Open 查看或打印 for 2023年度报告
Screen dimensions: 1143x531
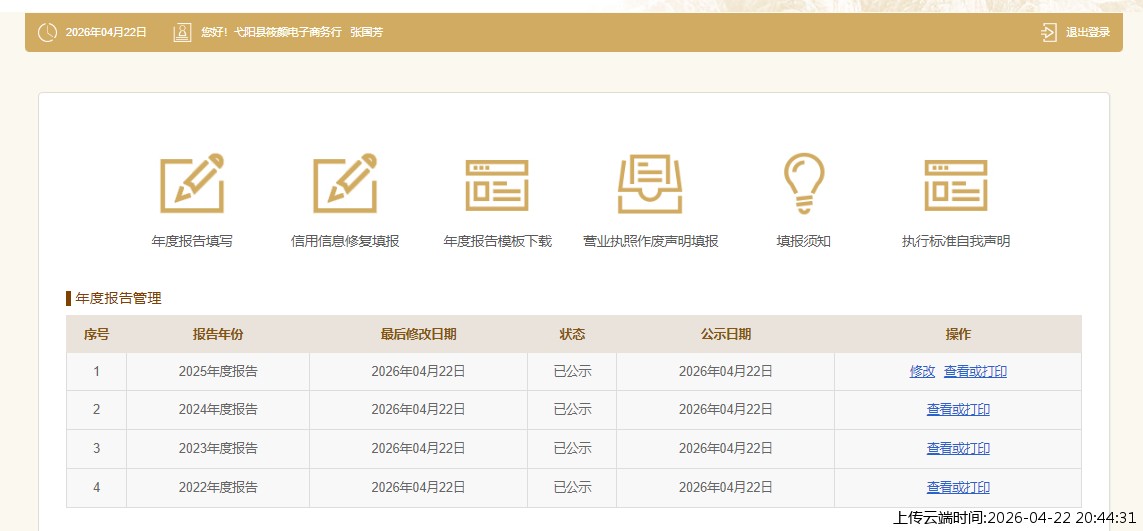click(958, 448)
